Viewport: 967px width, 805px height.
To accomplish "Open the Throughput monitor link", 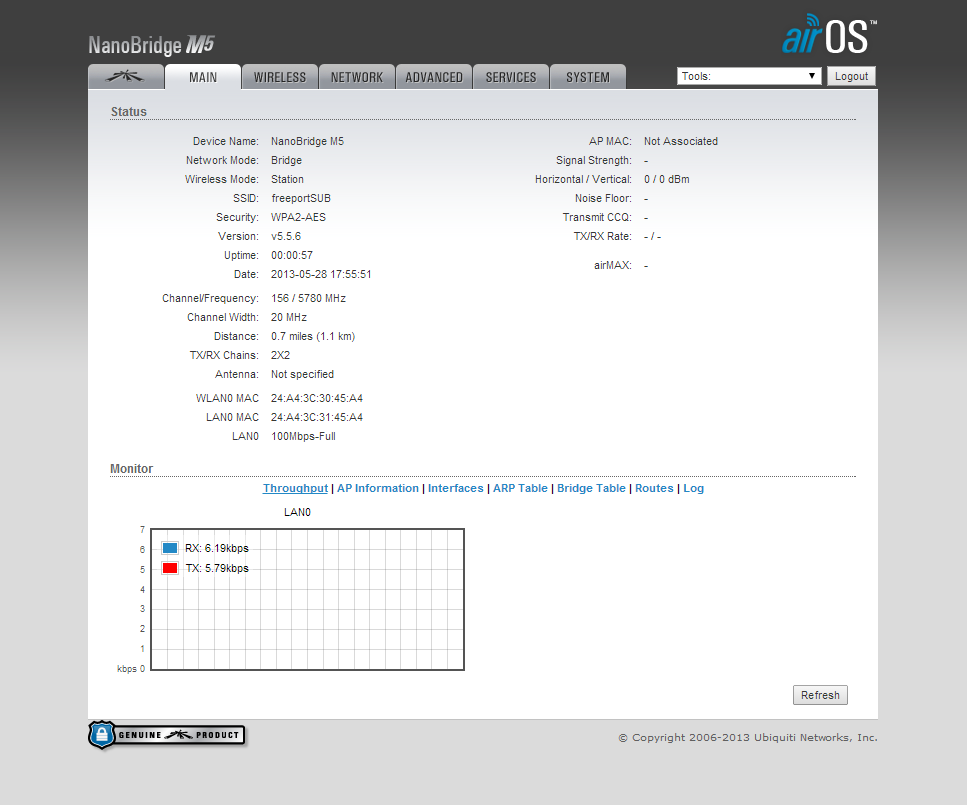I will point(295,488).
